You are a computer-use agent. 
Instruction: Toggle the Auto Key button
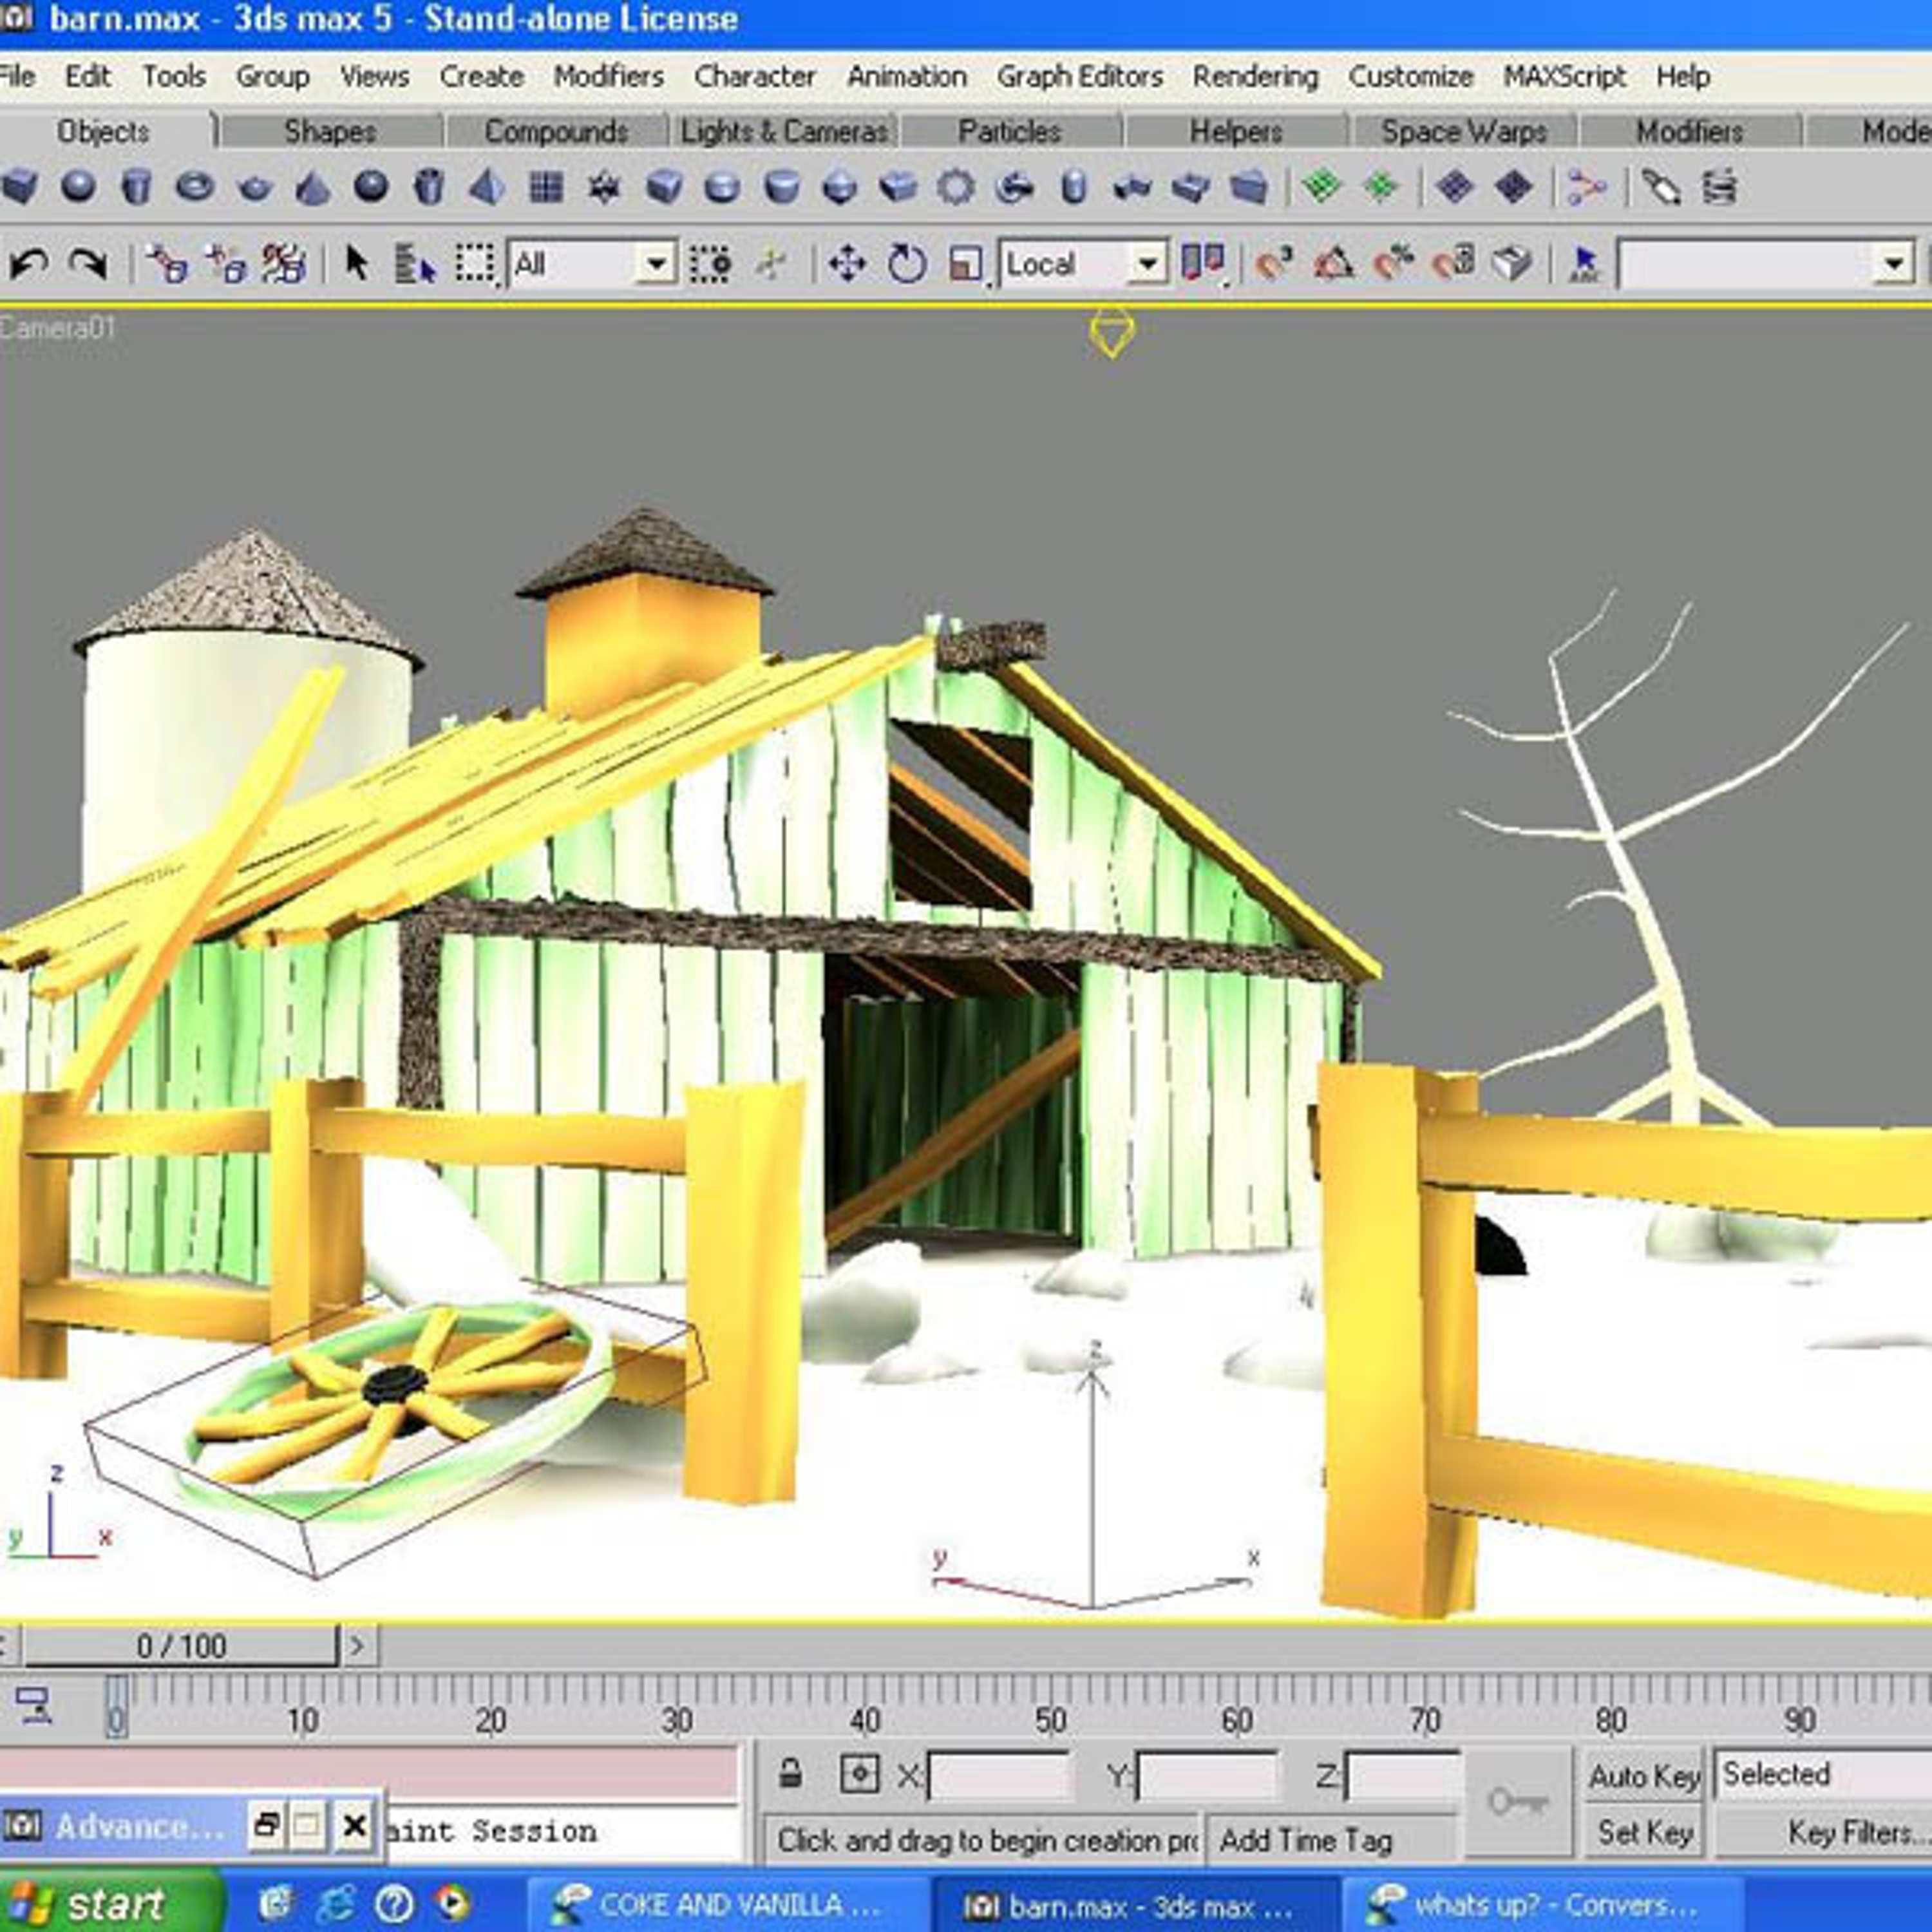(x=1644, y=1776)
